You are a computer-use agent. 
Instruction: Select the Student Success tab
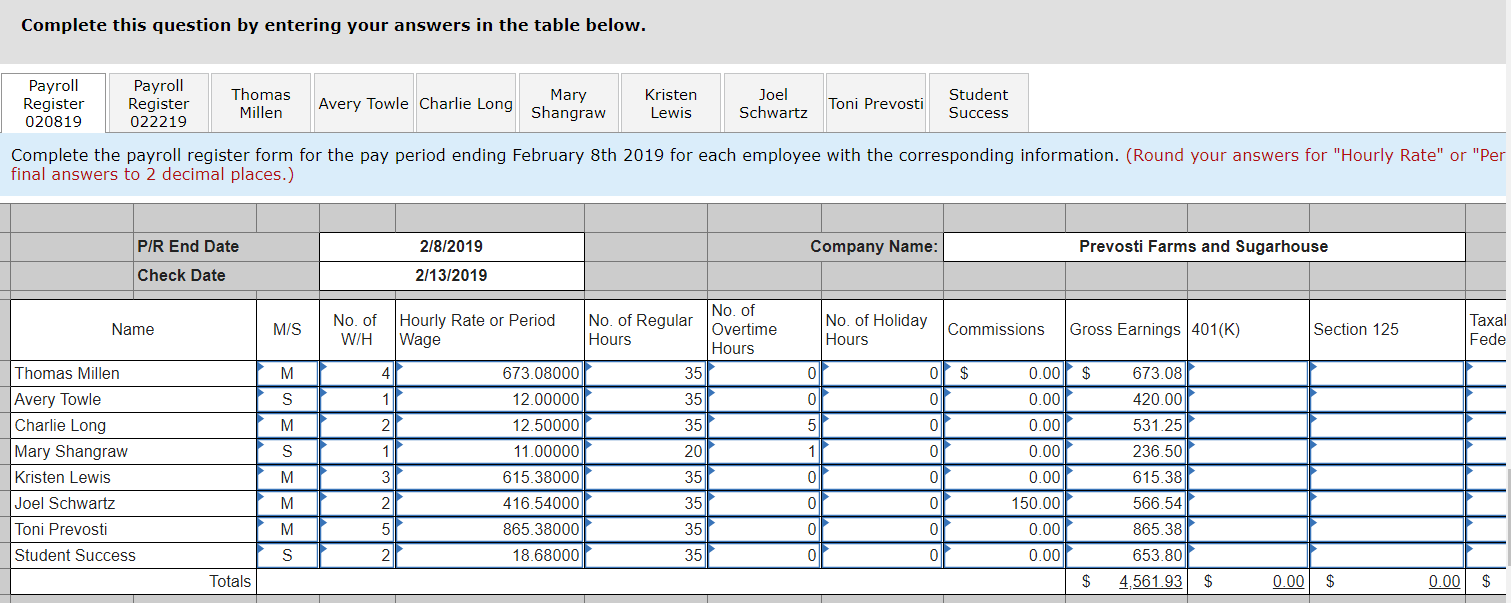click(978, 103)
